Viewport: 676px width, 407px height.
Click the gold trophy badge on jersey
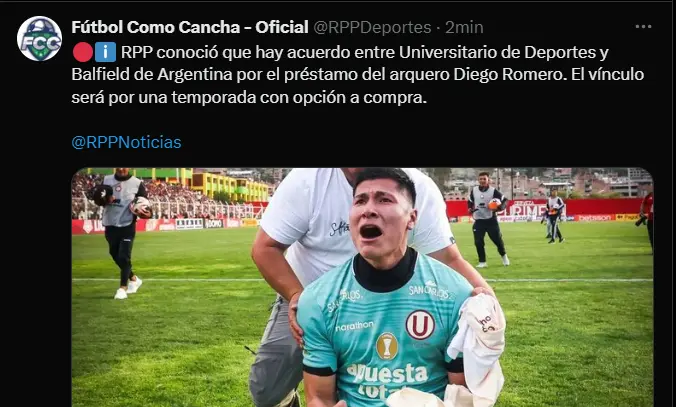(x=387, y=346)
